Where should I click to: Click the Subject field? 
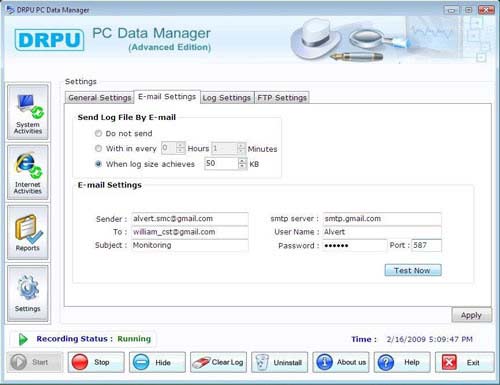tap(190, 245)
